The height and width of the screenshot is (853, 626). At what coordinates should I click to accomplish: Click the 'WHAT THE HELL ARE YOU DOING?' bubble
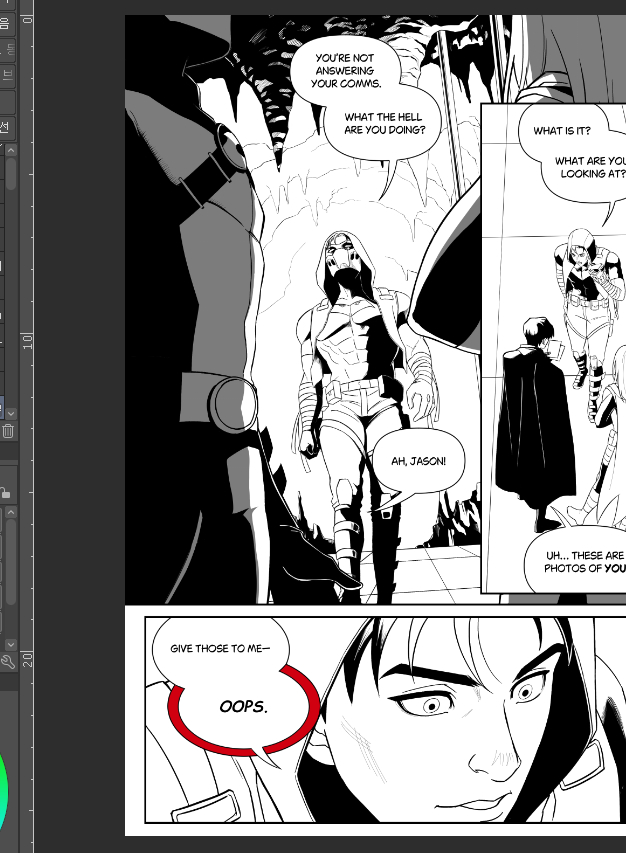[384, 124]
